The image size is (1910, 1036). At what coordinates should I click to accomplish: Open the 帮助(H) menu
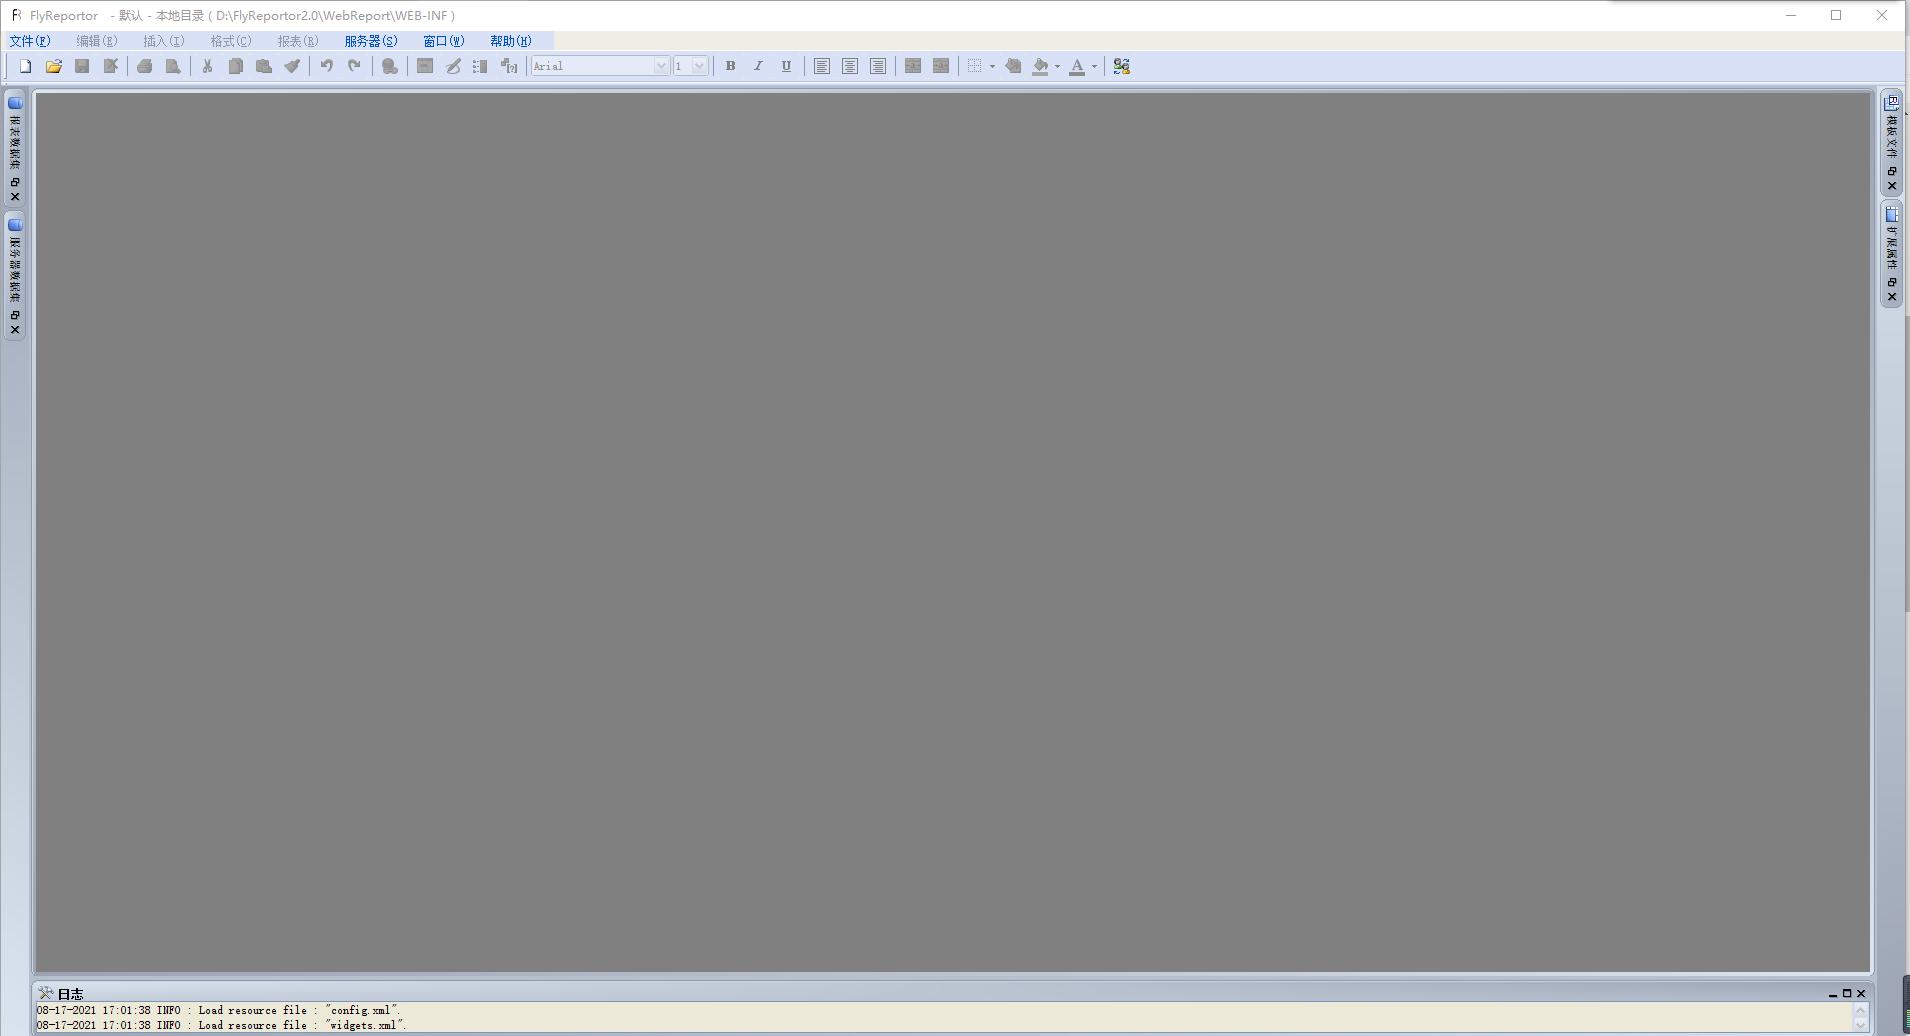point(510,41)
